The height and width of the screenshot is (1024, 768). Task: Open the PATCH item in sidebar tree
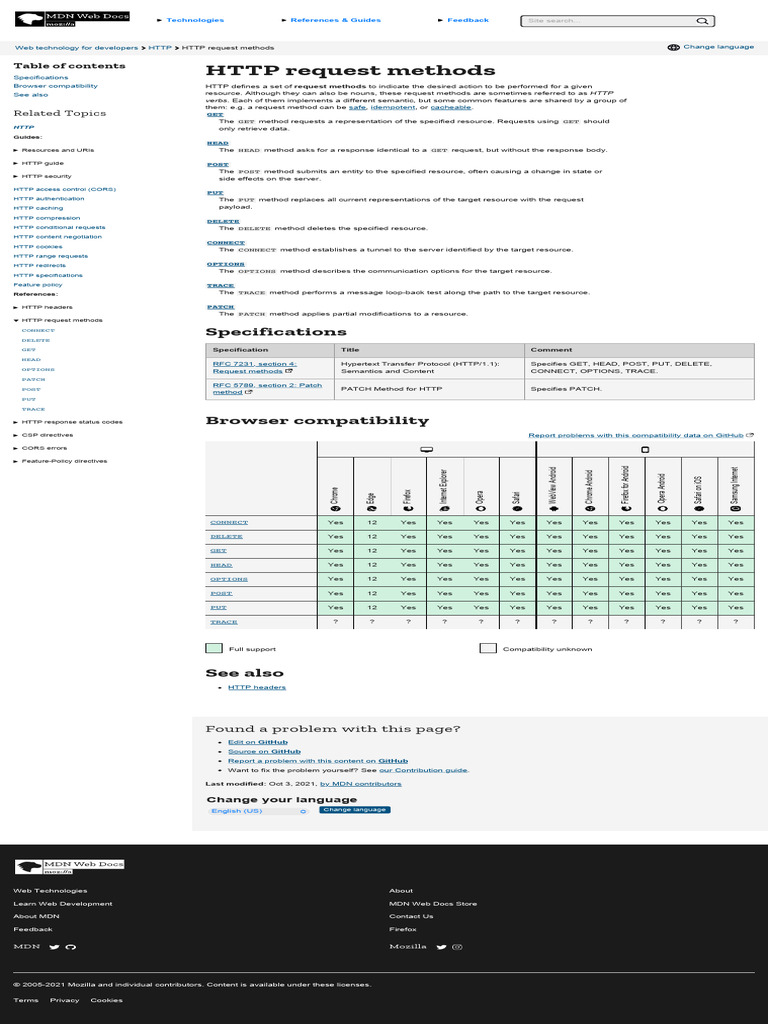(33, 379)
